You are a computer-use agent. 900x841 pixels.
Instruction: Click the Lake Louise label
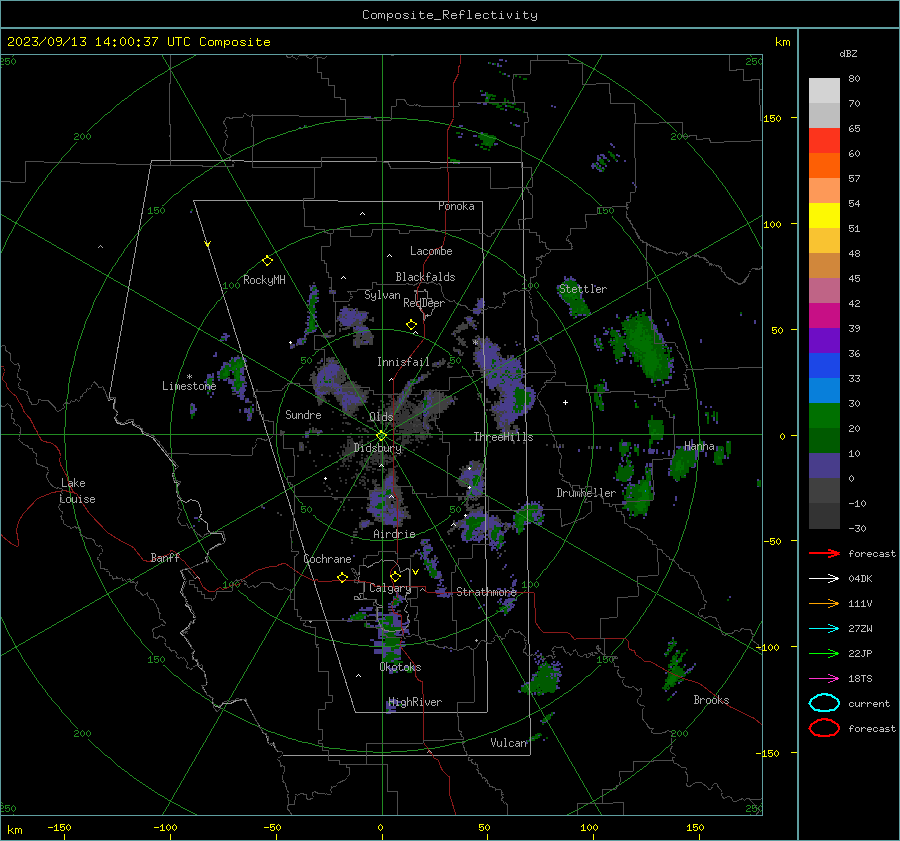(77, 491)
